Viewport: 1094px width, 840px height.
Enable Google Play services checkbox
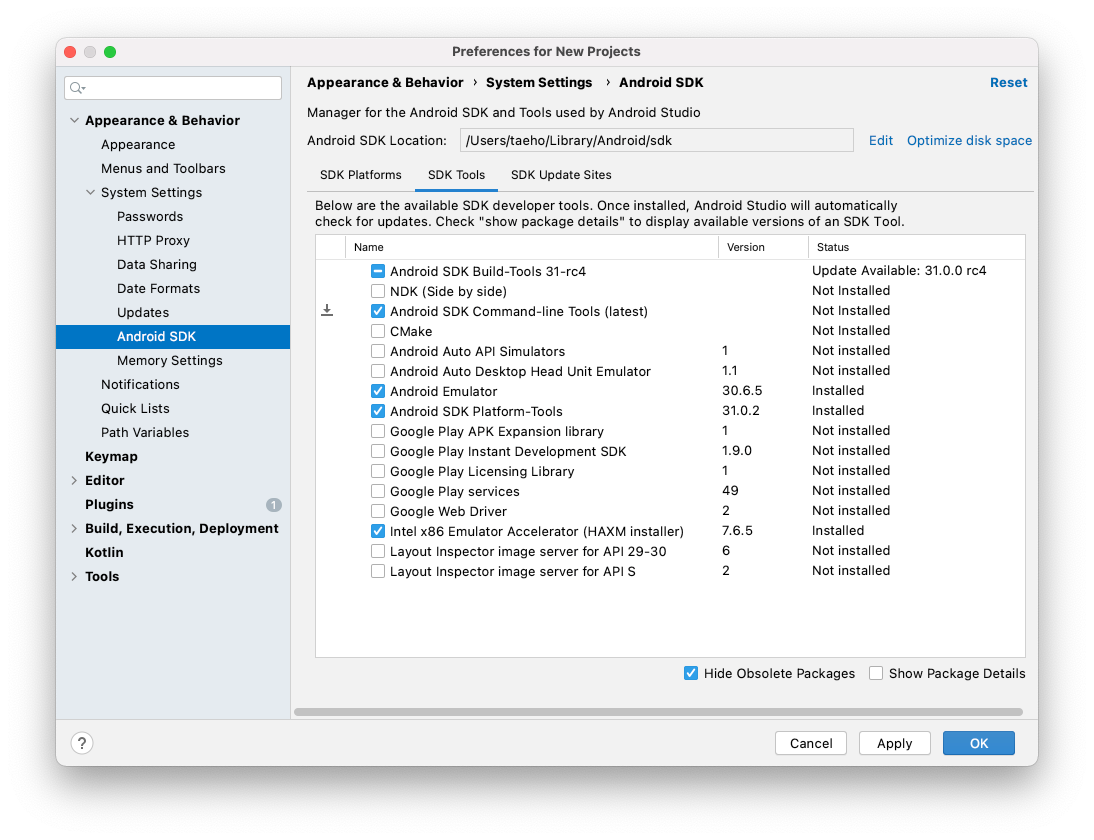377,491
